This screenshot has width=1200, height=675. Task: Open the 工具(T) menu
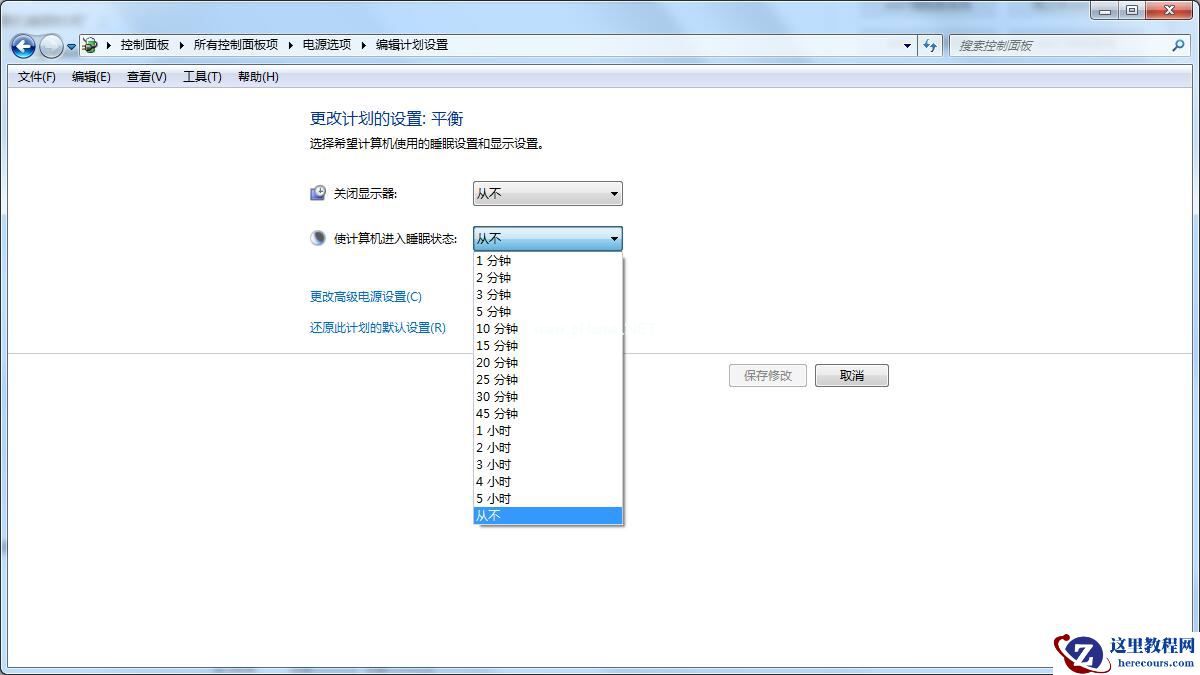200,77
